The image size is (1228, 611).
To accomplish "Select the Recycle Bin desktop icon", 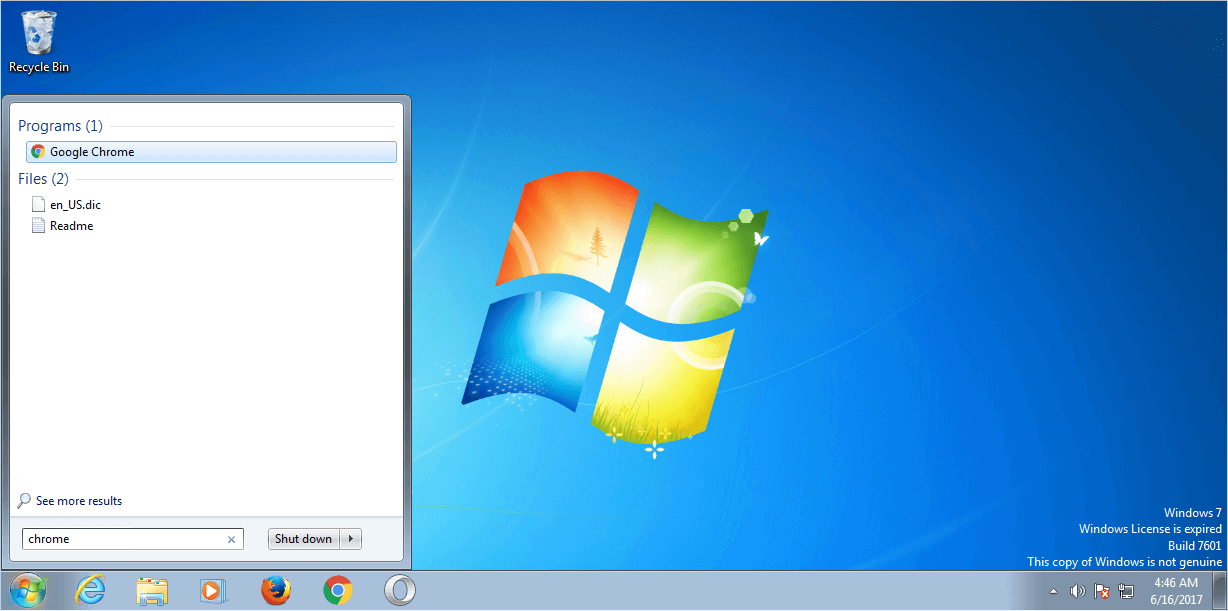I will pos(39,42).
